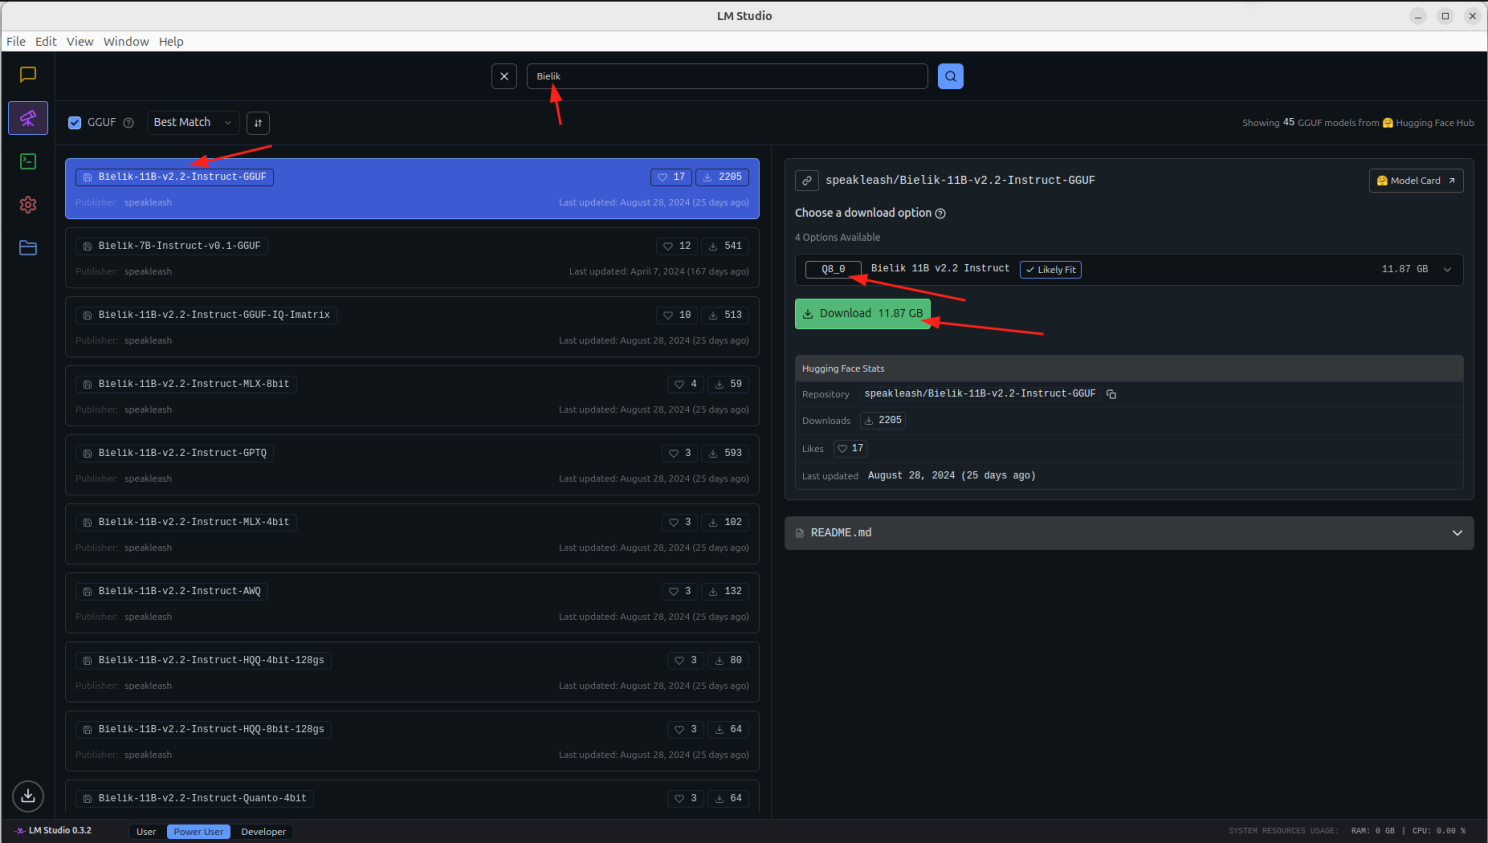Viewport: 1488px width, 843px height.
Task: Open My Models folder icon
Action: pyautogui.click(x=28, y=248)
